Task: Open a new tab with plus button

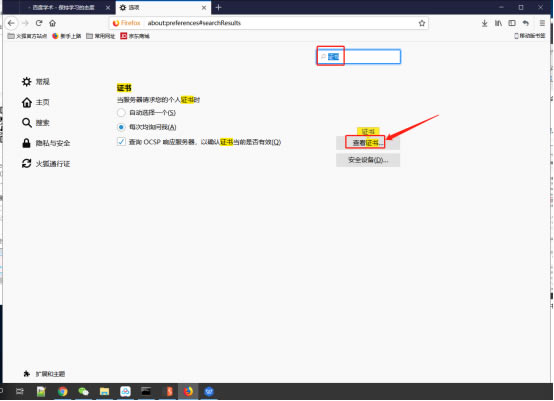Action: [218, 7]
